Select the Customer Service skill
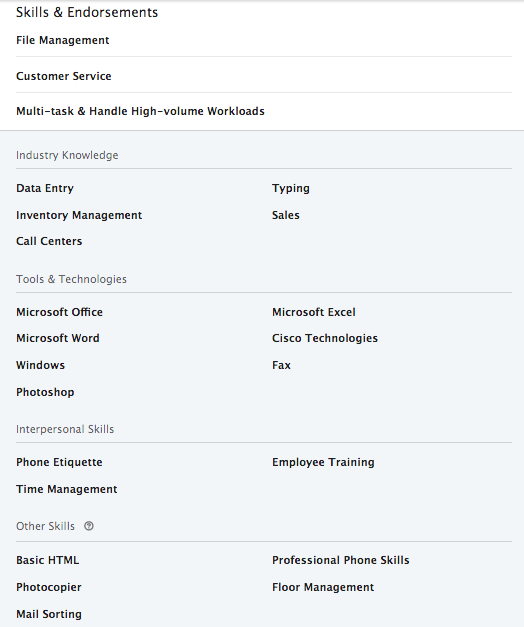The image size is (524, 627). (64, 76)
